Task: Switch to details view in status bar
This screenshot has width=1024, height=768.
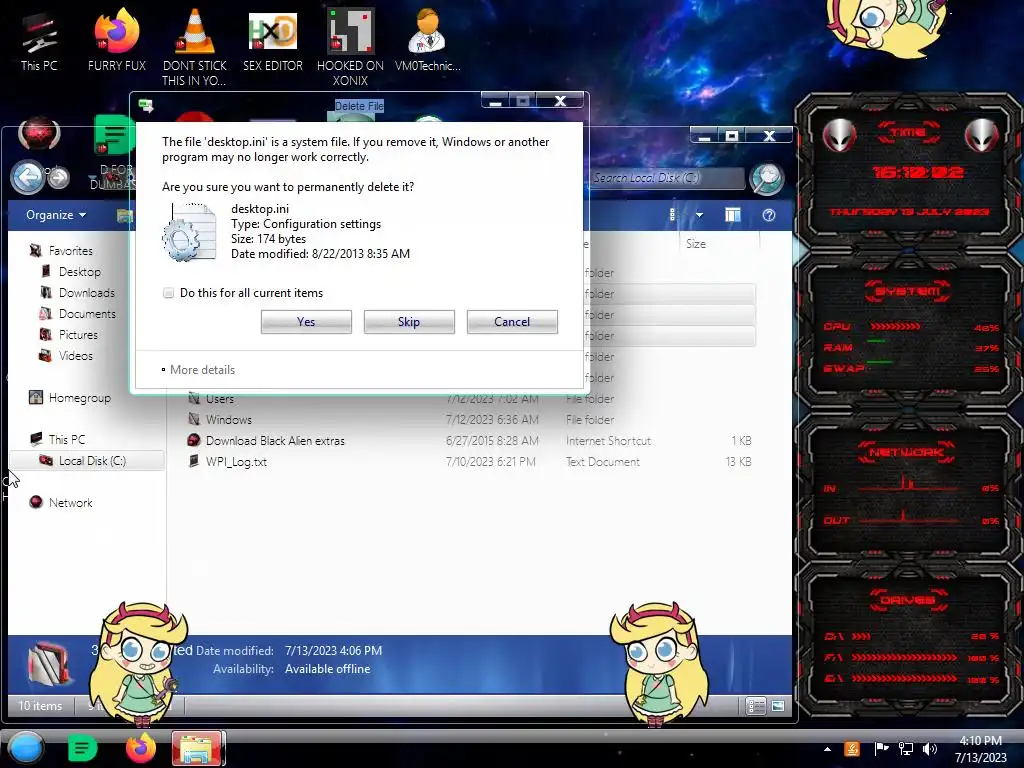Action: pyautogui.click(x=756, y=706)
